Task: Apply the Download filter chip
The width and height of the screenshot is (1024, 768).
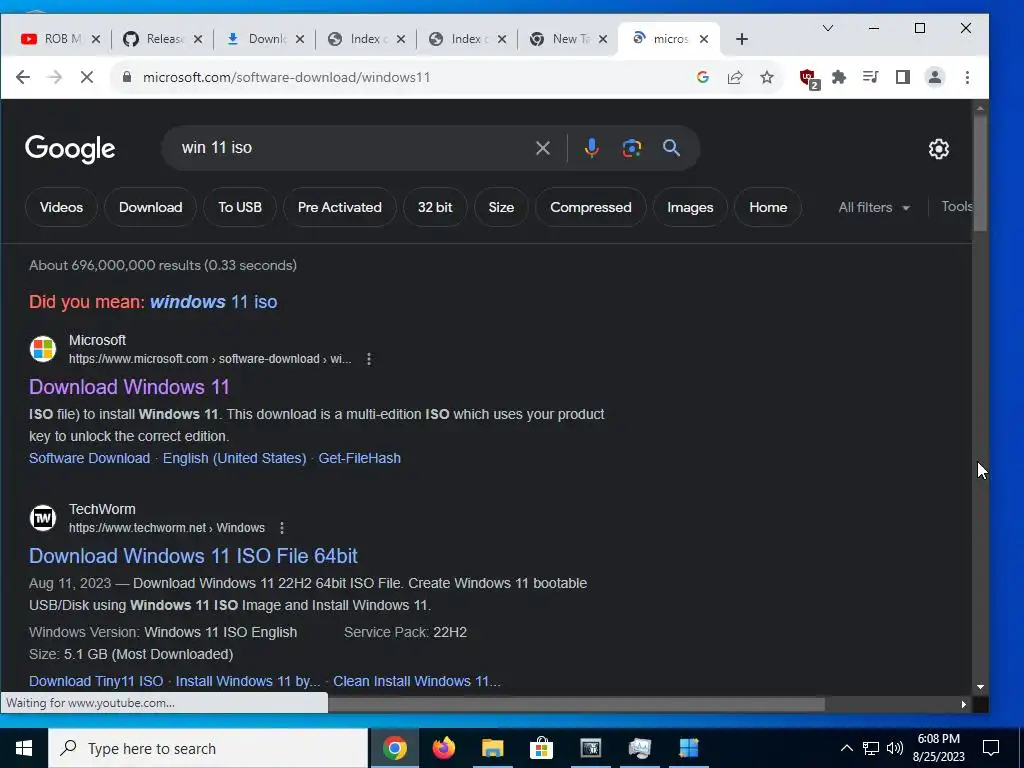Action: click(x=150, y=207)
